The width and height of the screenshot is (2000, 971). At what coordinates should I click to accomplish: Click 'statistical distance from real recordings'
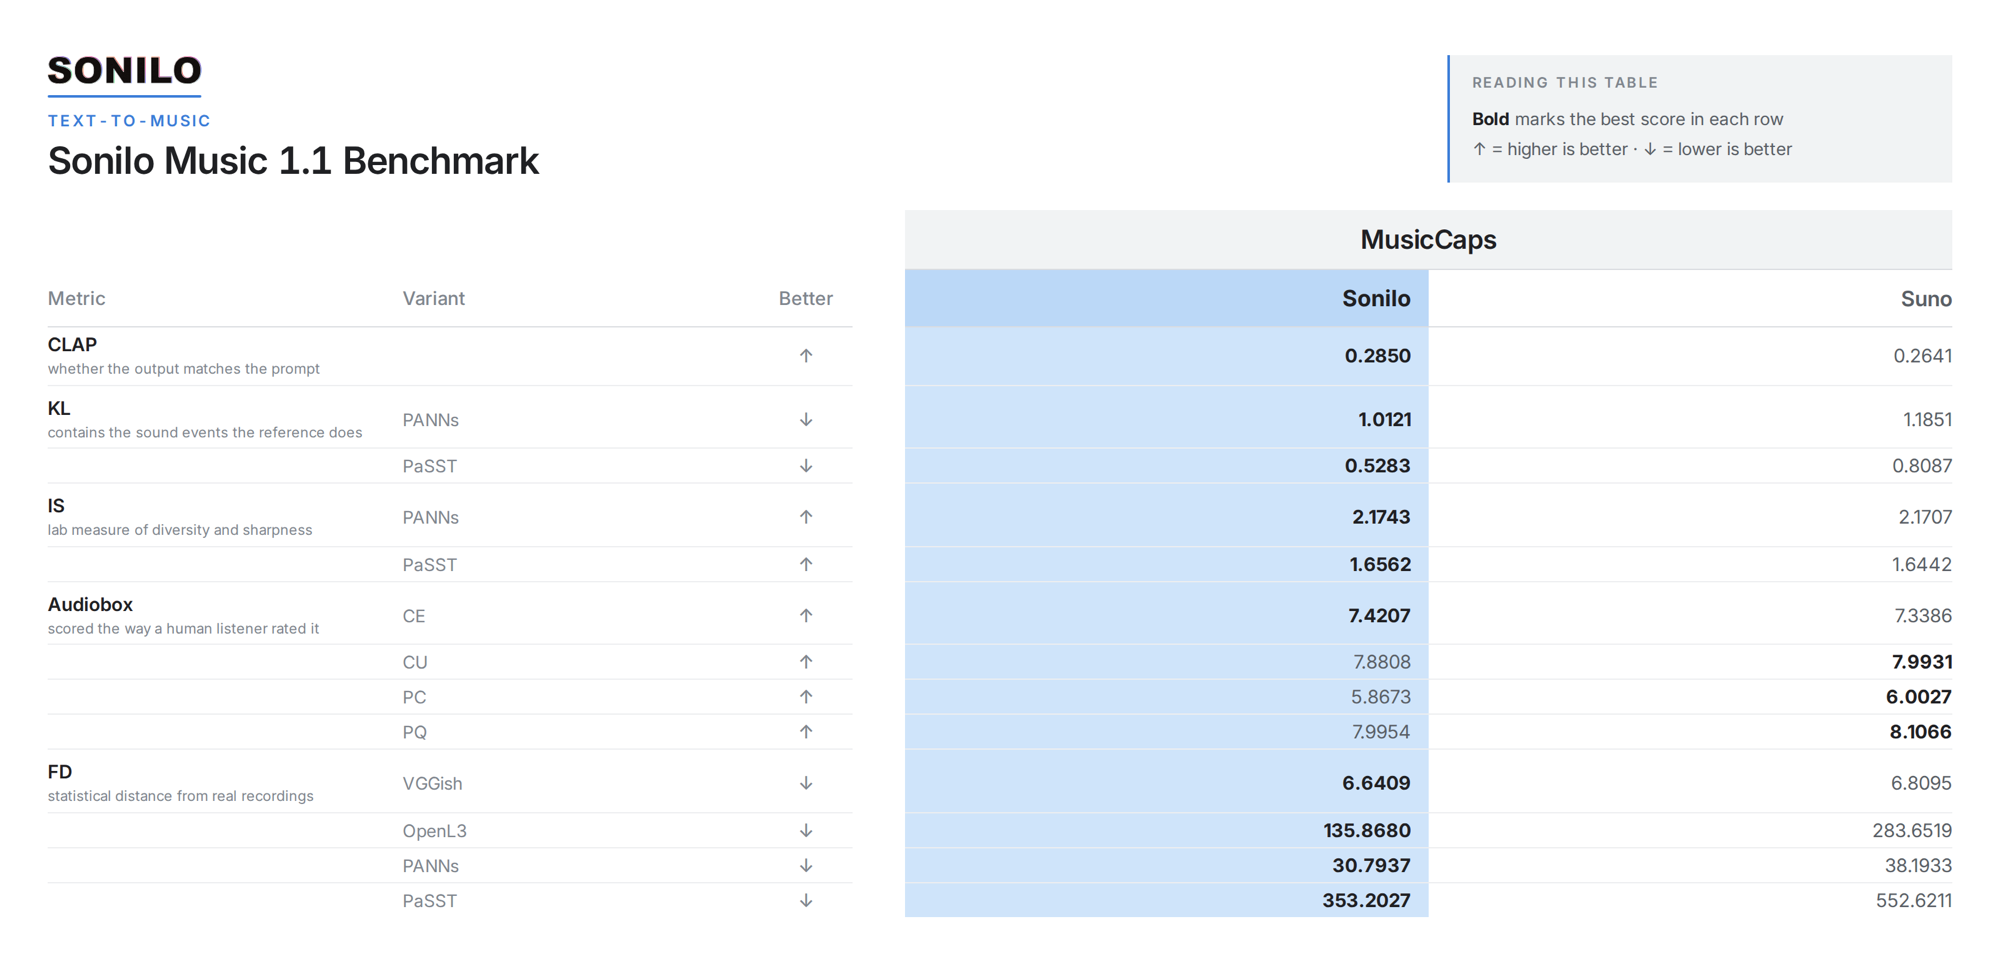[181, 796]
